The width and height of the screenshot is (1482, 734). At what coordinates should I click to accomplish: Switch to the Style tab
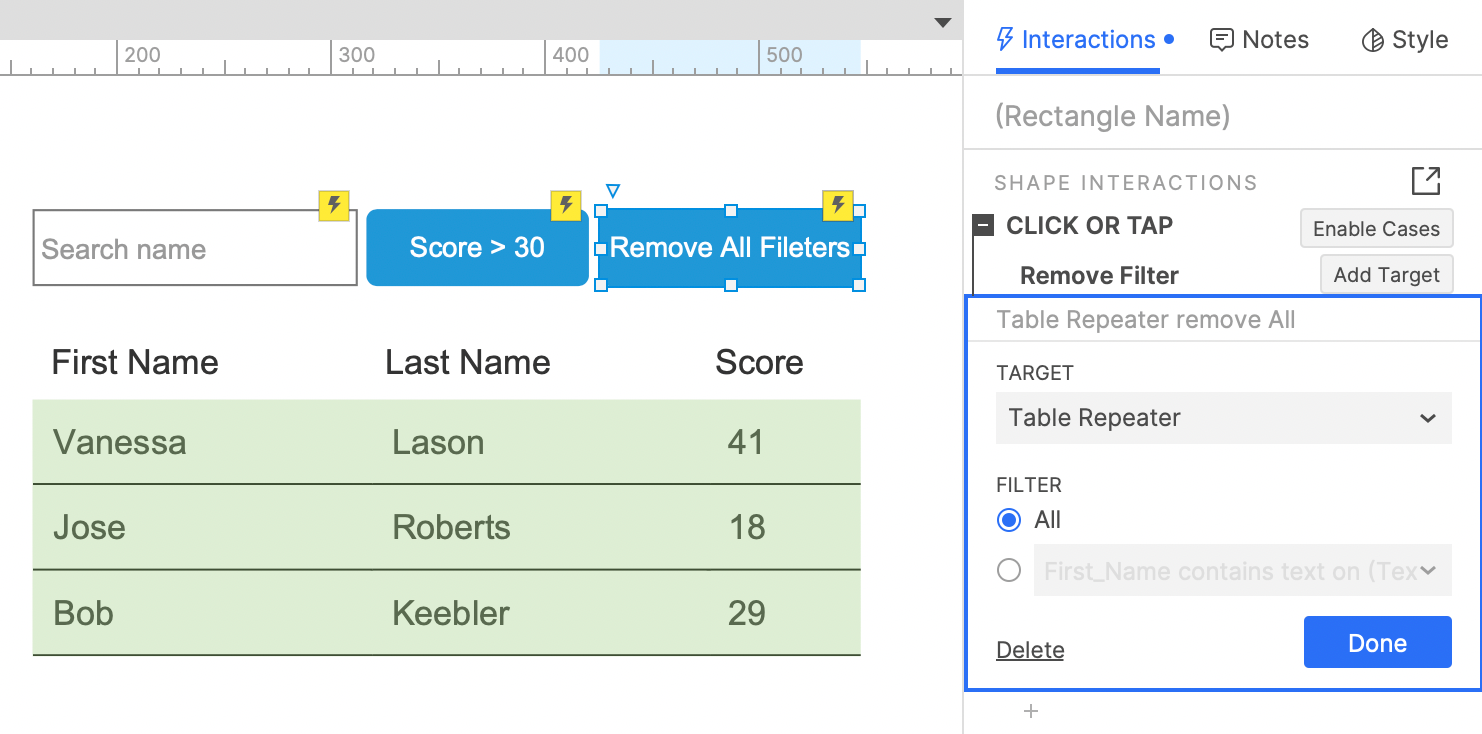[1405, 40]
